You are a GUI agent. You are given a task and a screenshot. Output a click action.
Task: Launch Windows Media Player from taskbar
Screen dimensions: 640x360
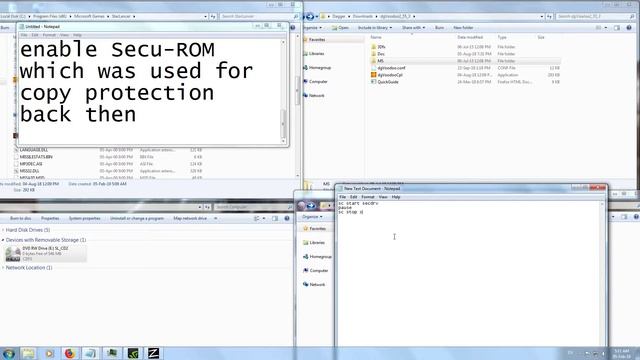point(49,353)
